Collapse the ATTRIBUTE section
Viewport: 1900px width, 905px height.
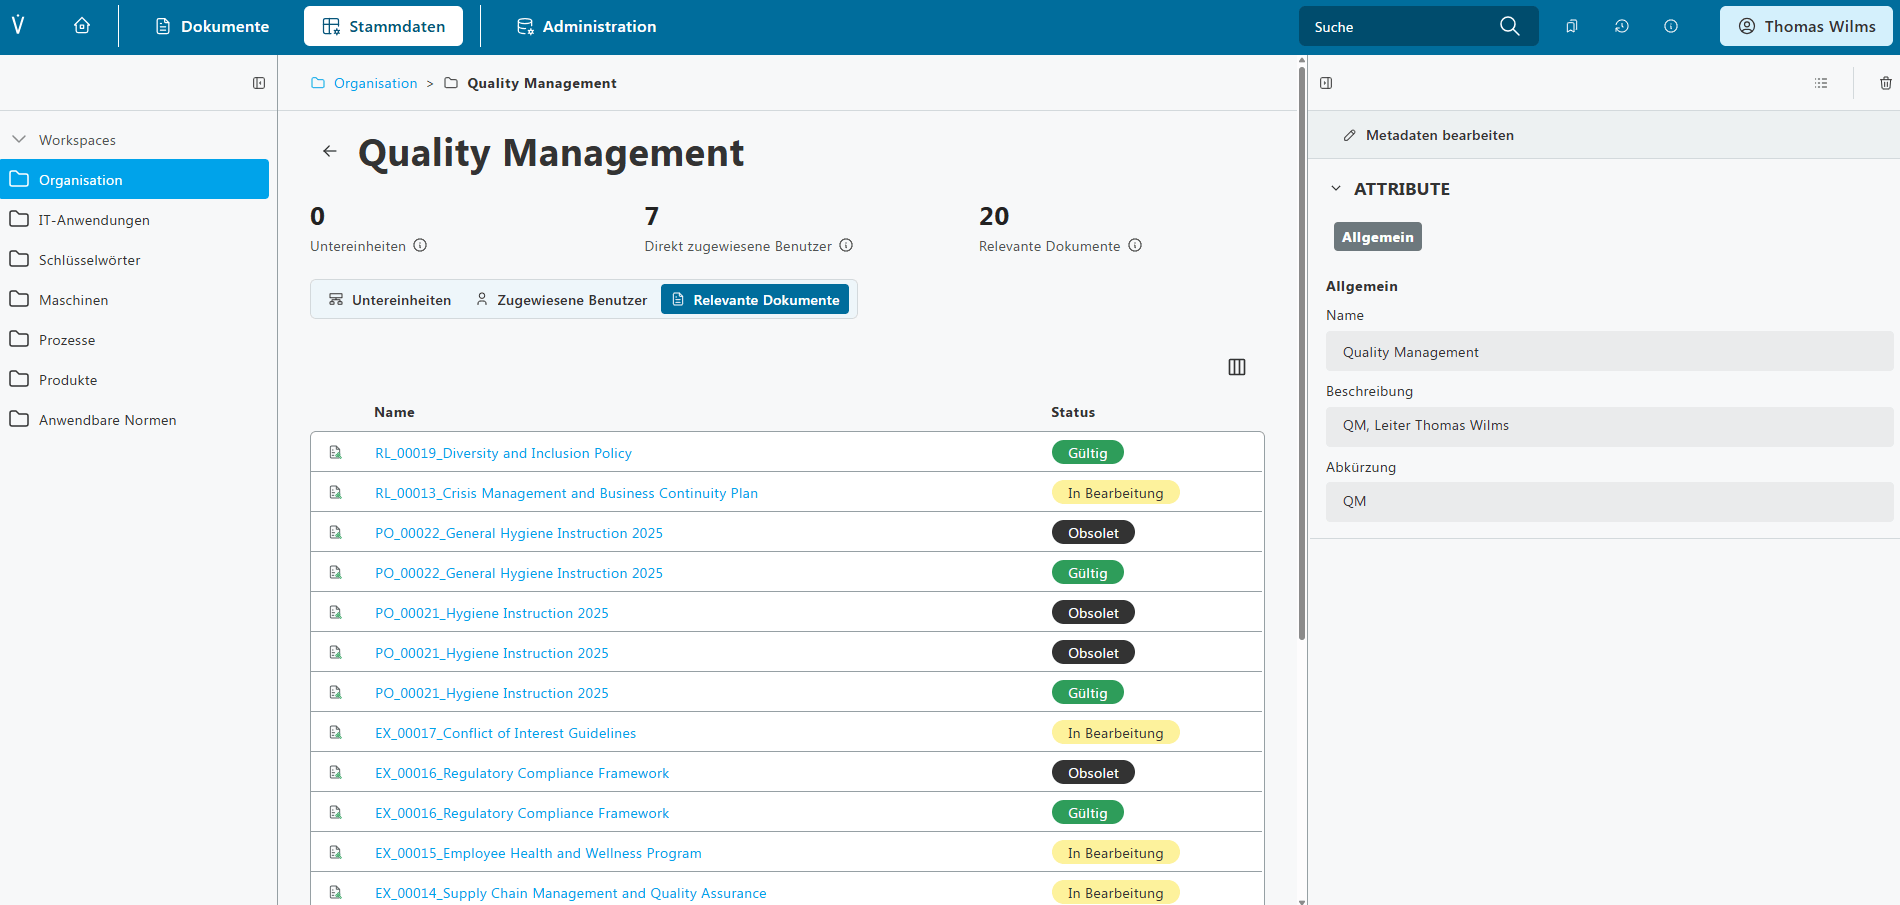tap(1336, 189)
